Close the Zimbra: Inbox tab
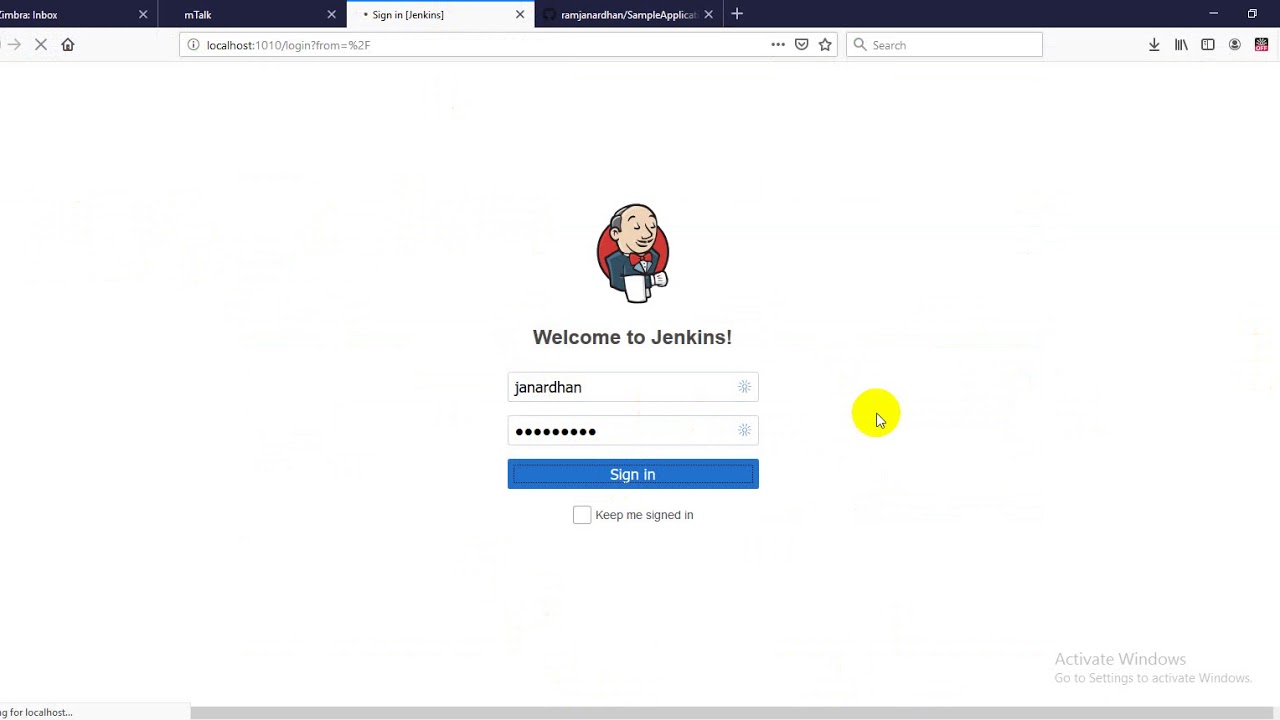This screenshot has width=1280, height=720. tap(143, 14)
